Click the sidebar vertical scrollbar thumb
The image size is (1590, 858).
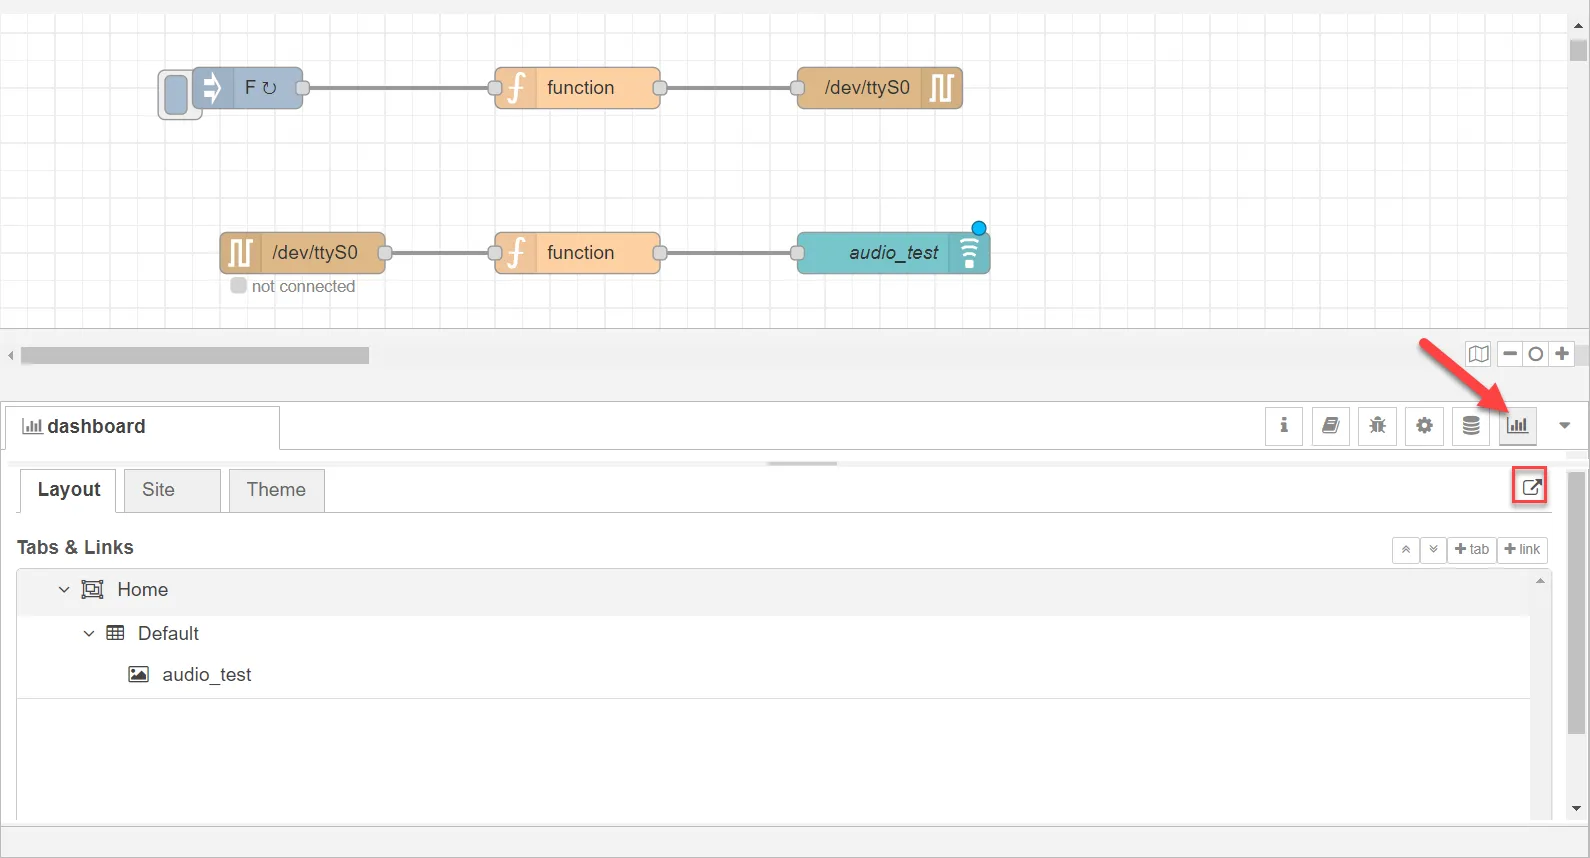(x=1577, y=603)
